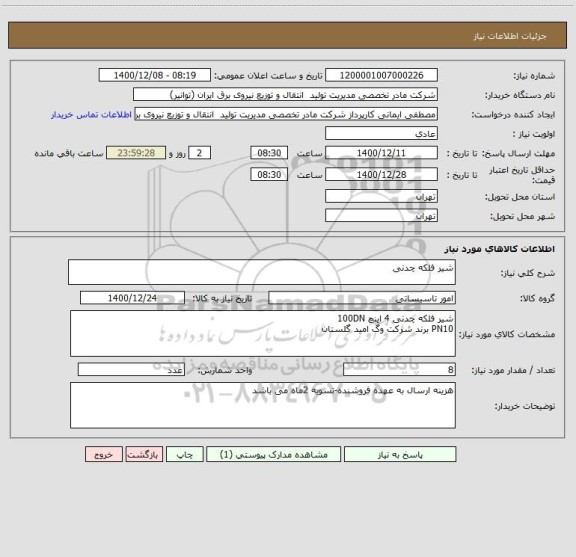576x557 pixels.
Task: Click the شرح کلی نیاز text area
Action: 262,272
